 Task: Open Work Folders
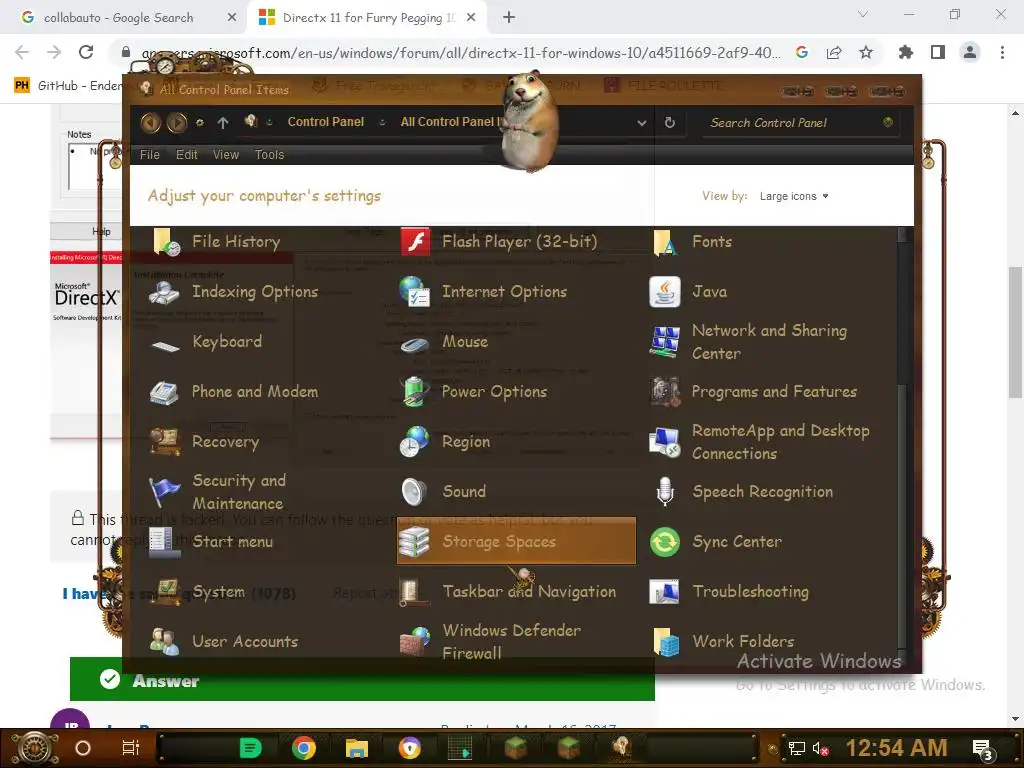[x=723, y=642]
